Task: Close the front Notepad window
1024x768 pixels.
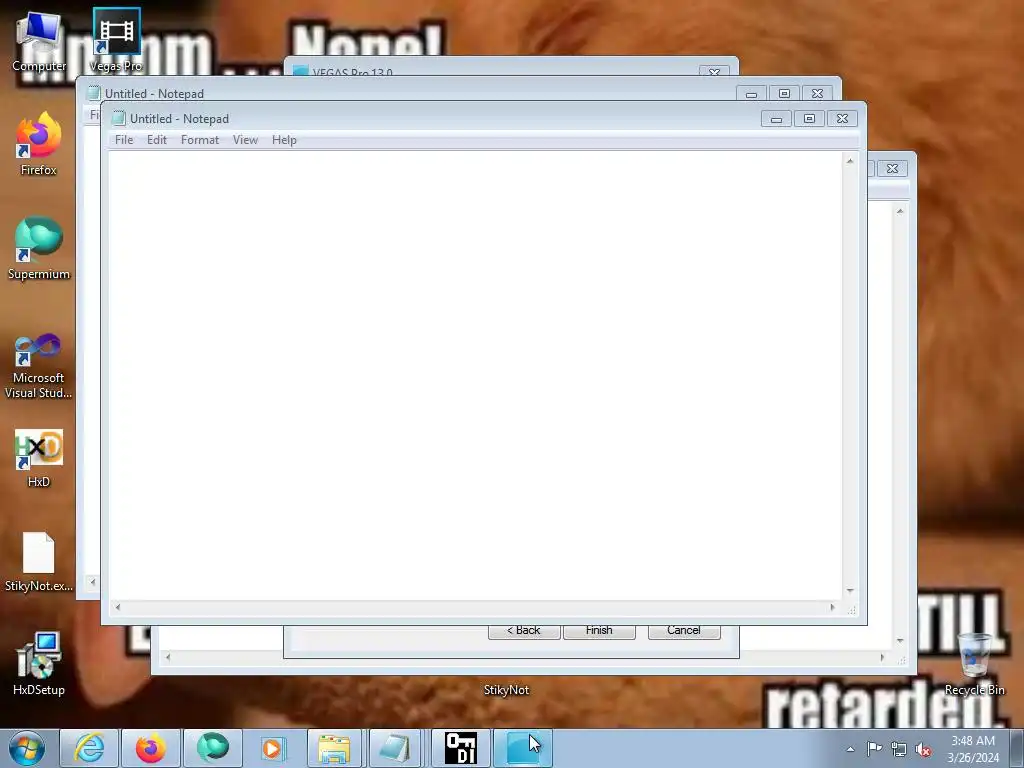Action: 842,119
